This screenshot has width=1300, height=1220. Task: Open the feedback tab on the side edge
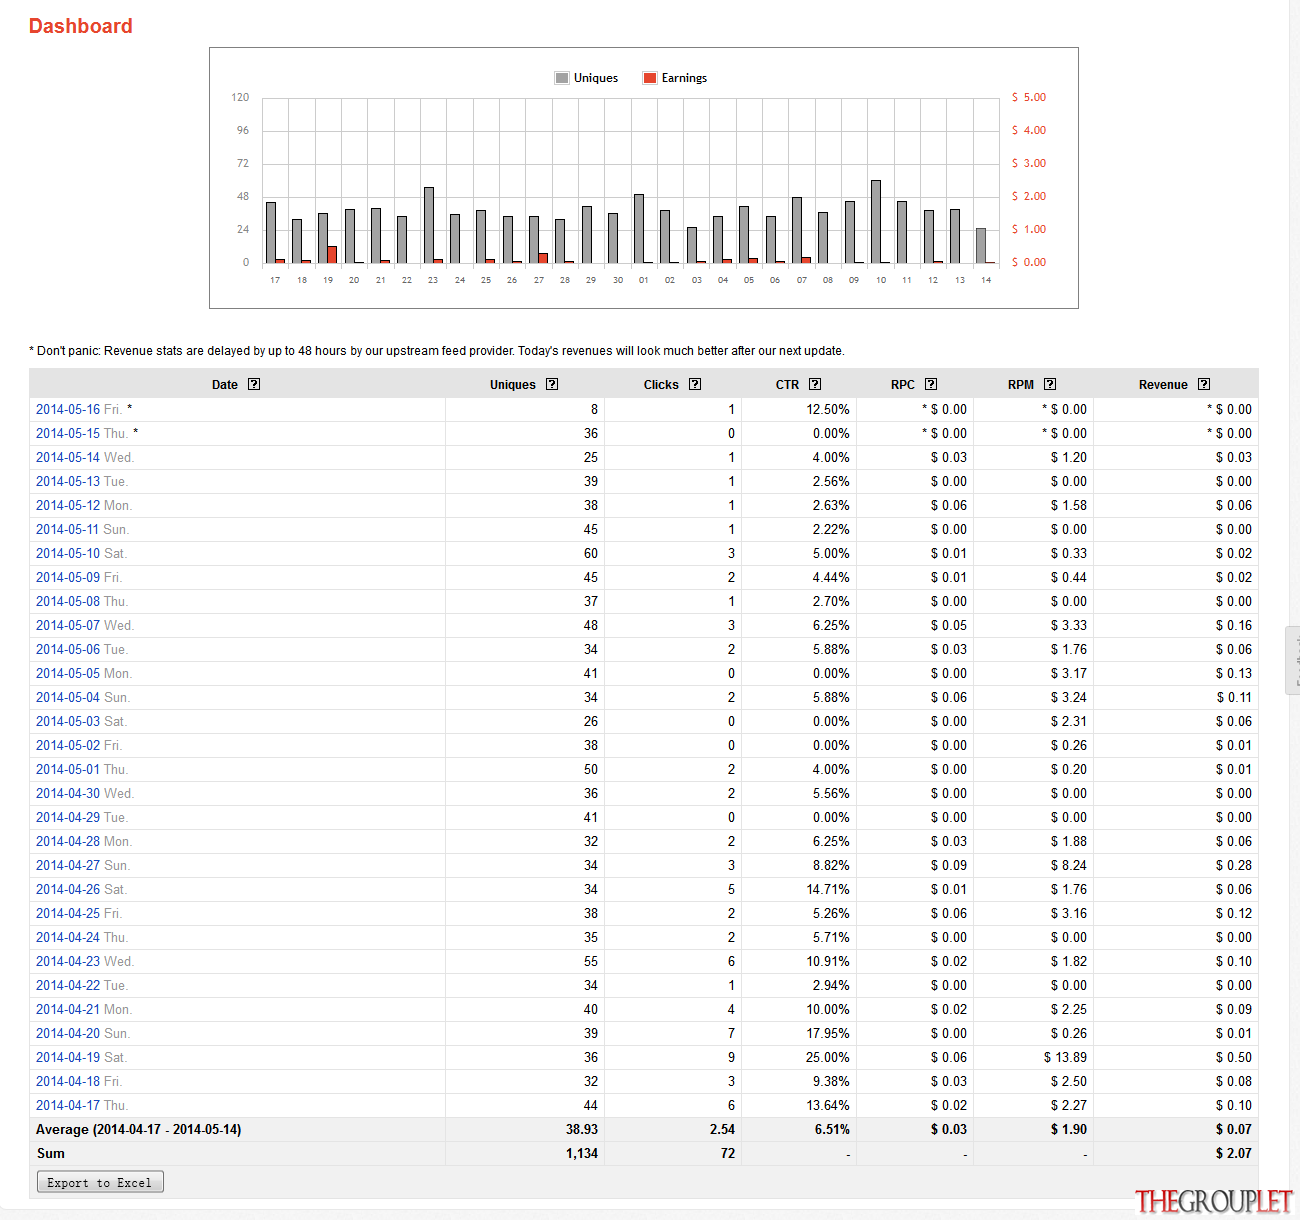click(1293, 660)
